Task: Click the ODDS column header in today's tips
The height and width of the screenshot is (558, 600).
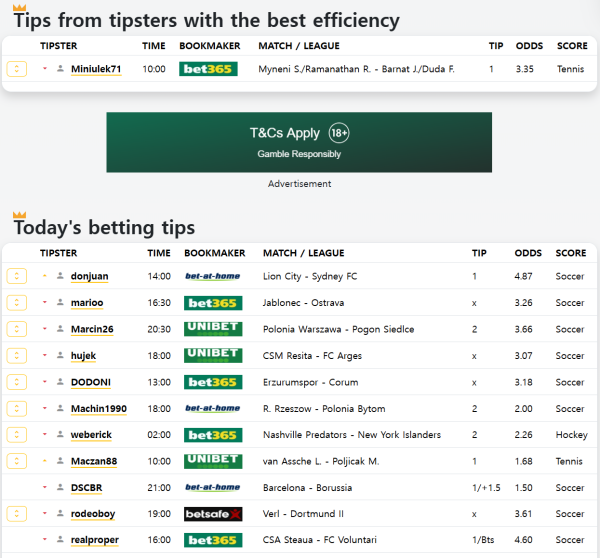Action: (x=528, y=253)
